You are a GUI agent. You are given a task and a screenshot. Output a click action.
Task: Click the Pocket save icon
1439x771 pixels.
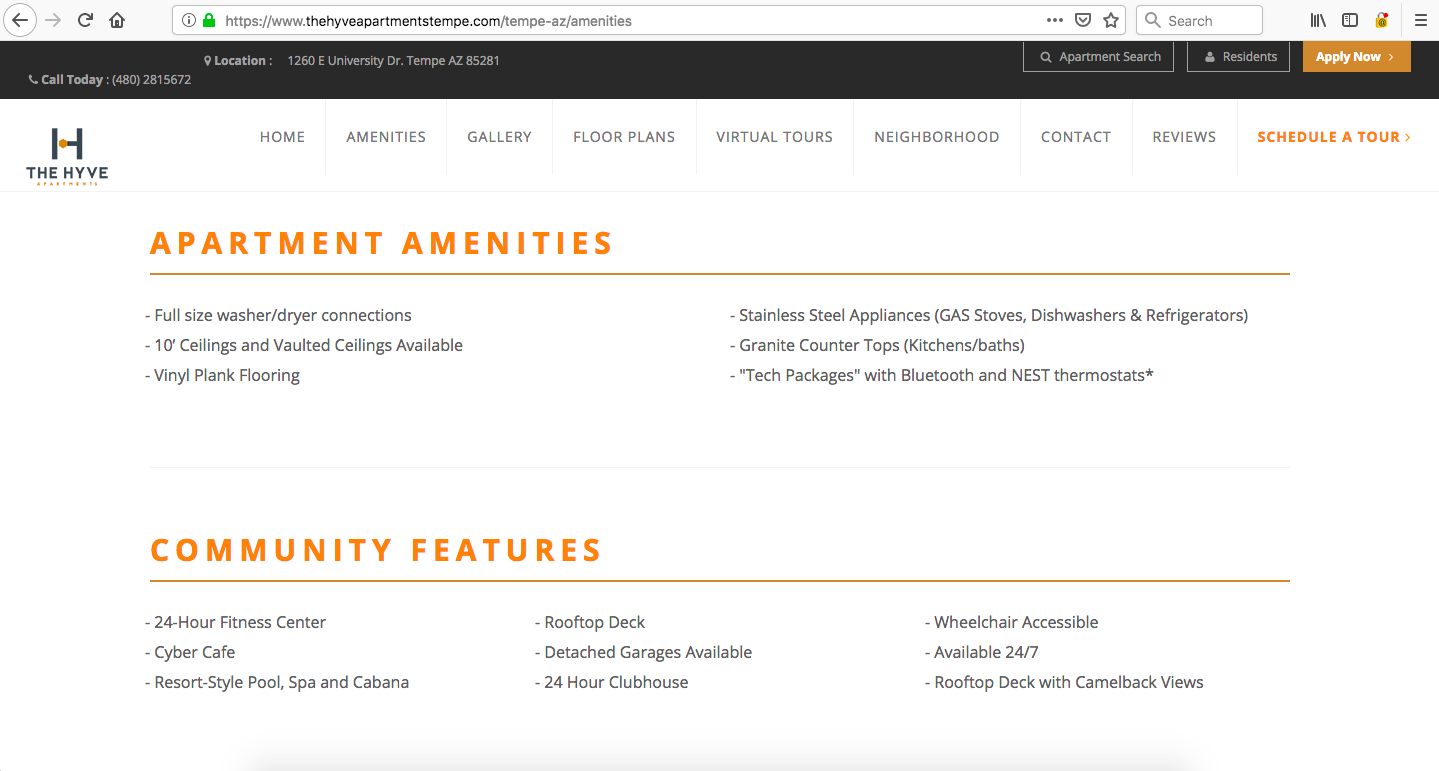1083,20
